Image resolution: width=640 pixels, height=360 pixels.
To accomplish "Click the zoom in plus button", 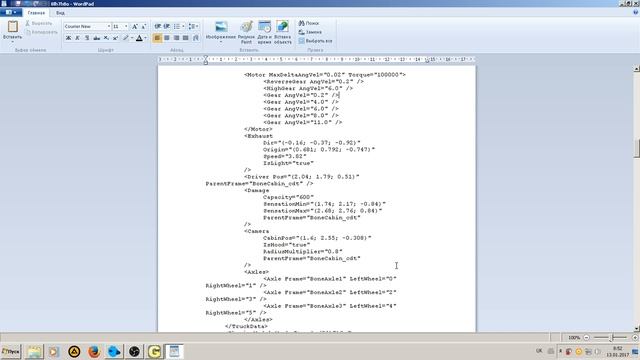I will tap(635, 338).
